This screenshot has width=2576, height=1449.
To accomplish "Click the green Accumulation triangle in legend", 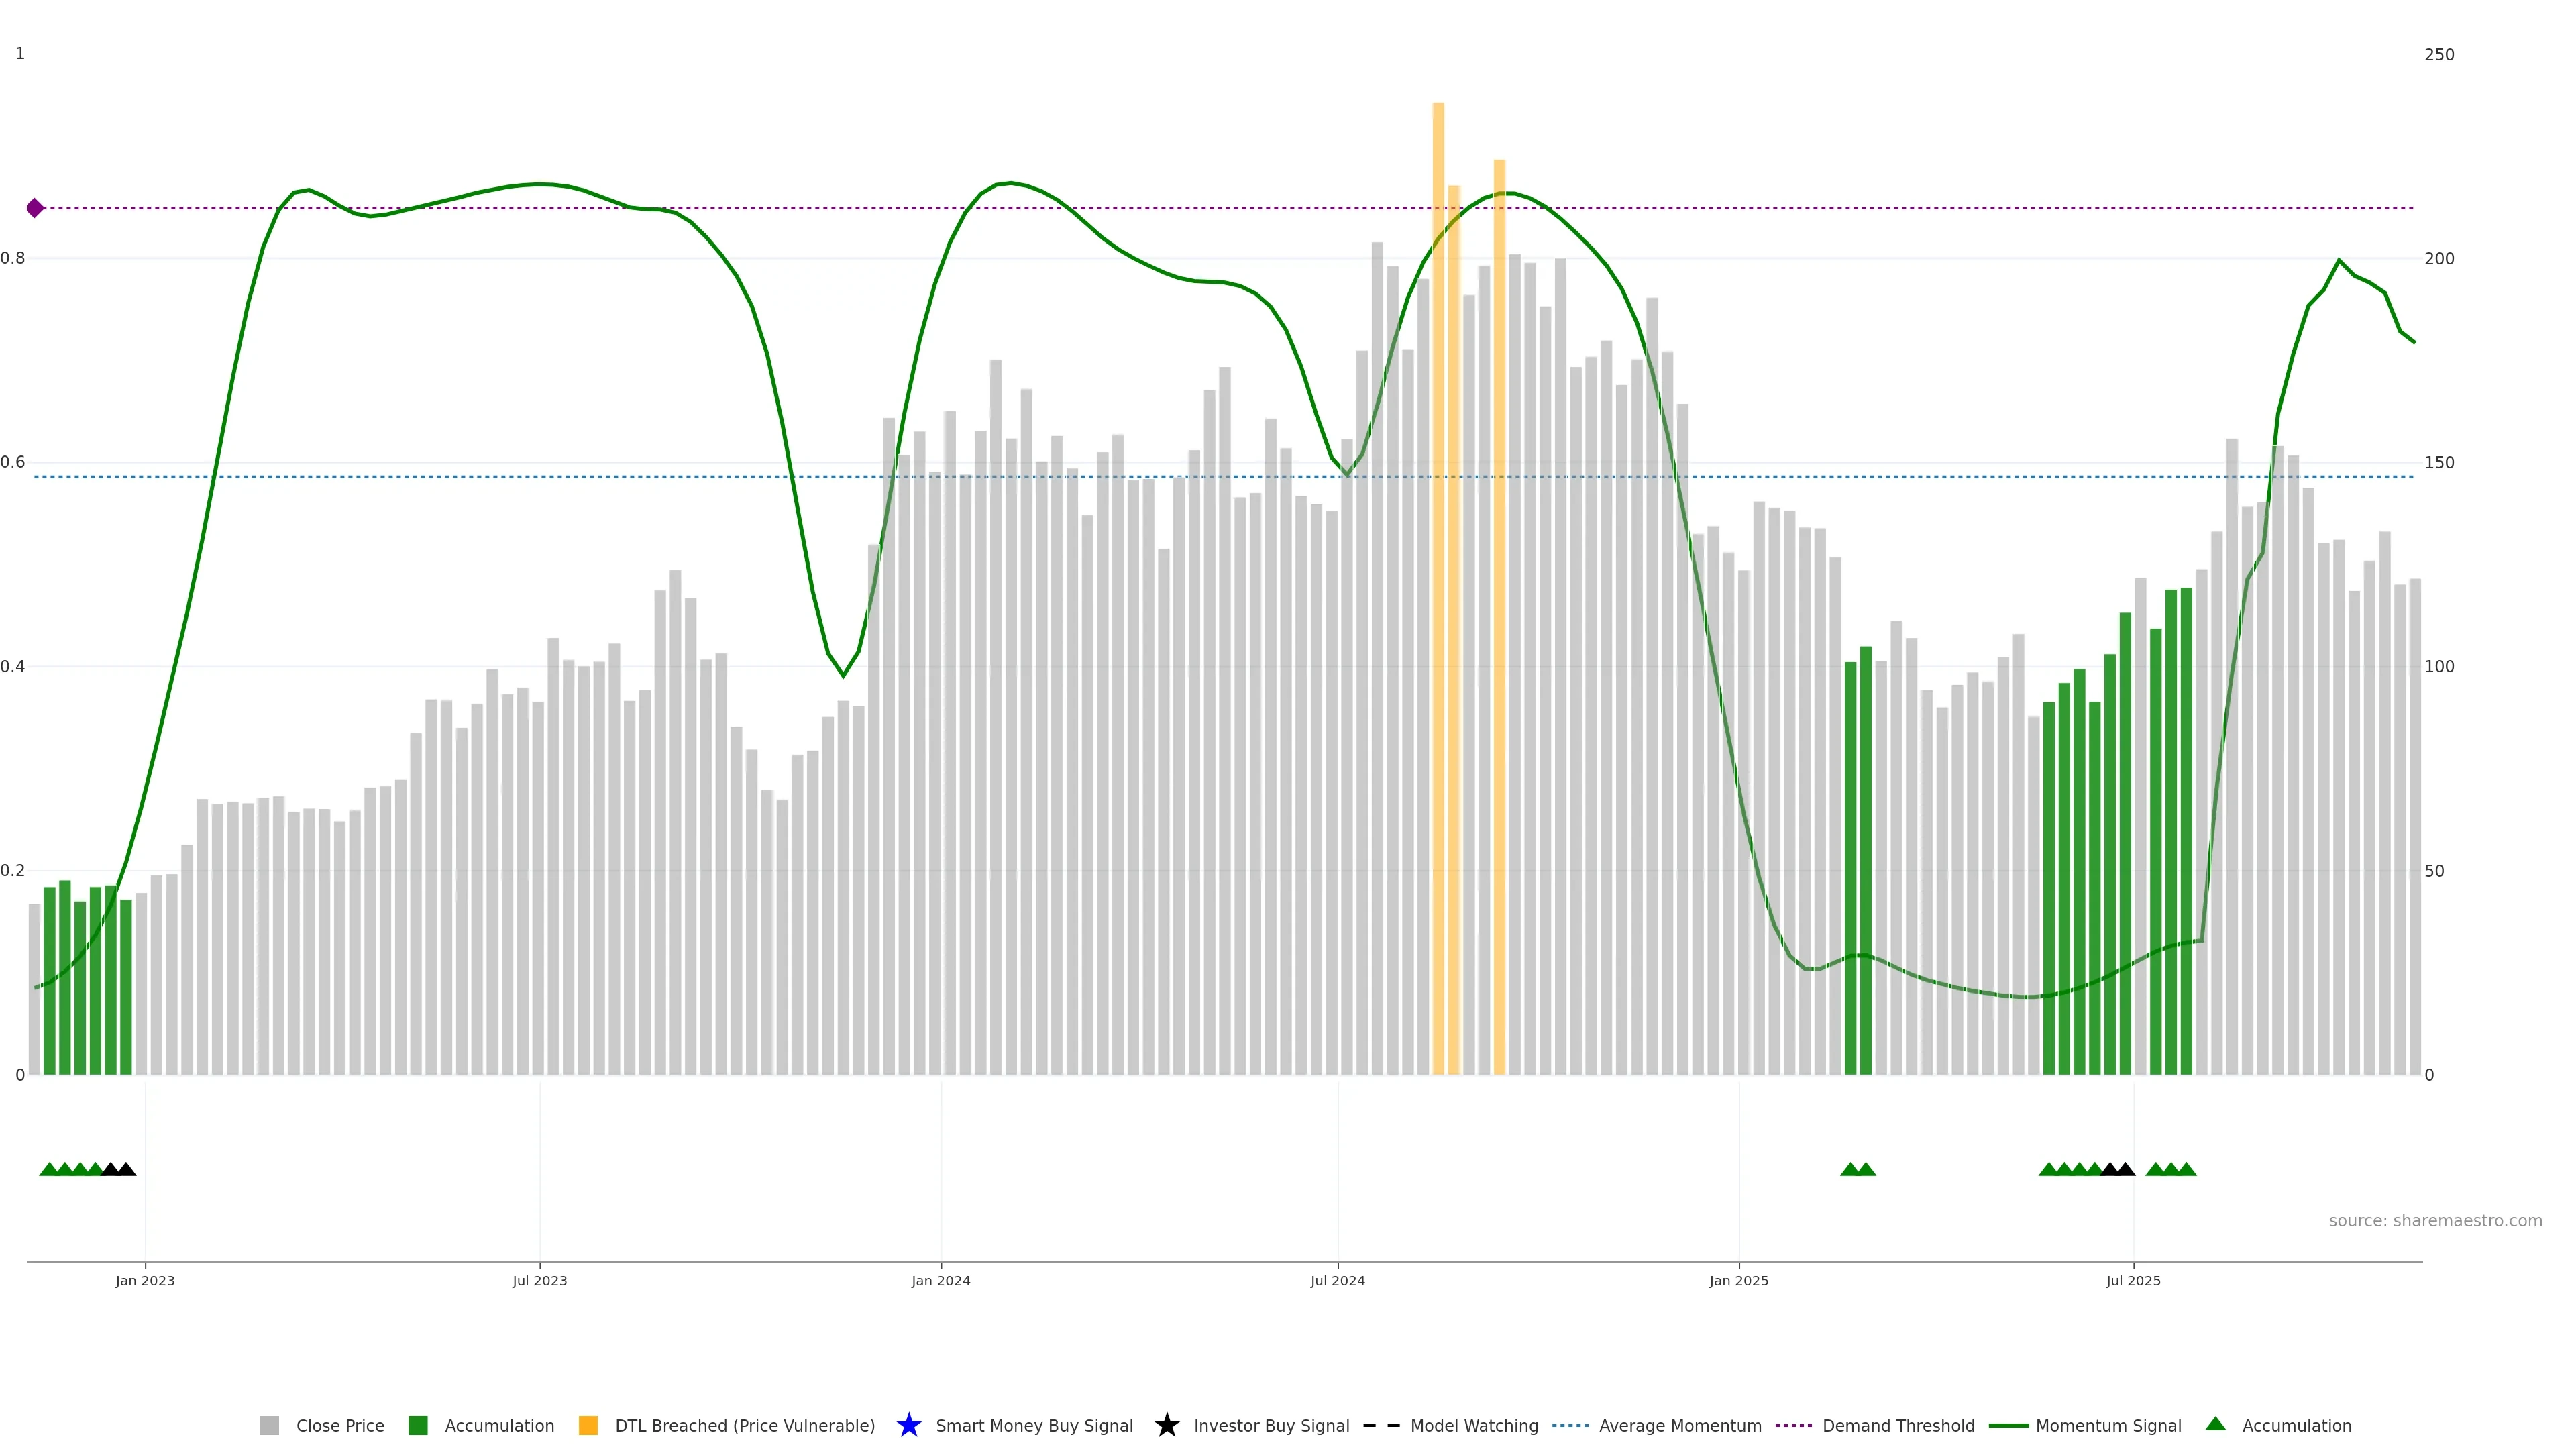I will (x=2215, y=1424).
